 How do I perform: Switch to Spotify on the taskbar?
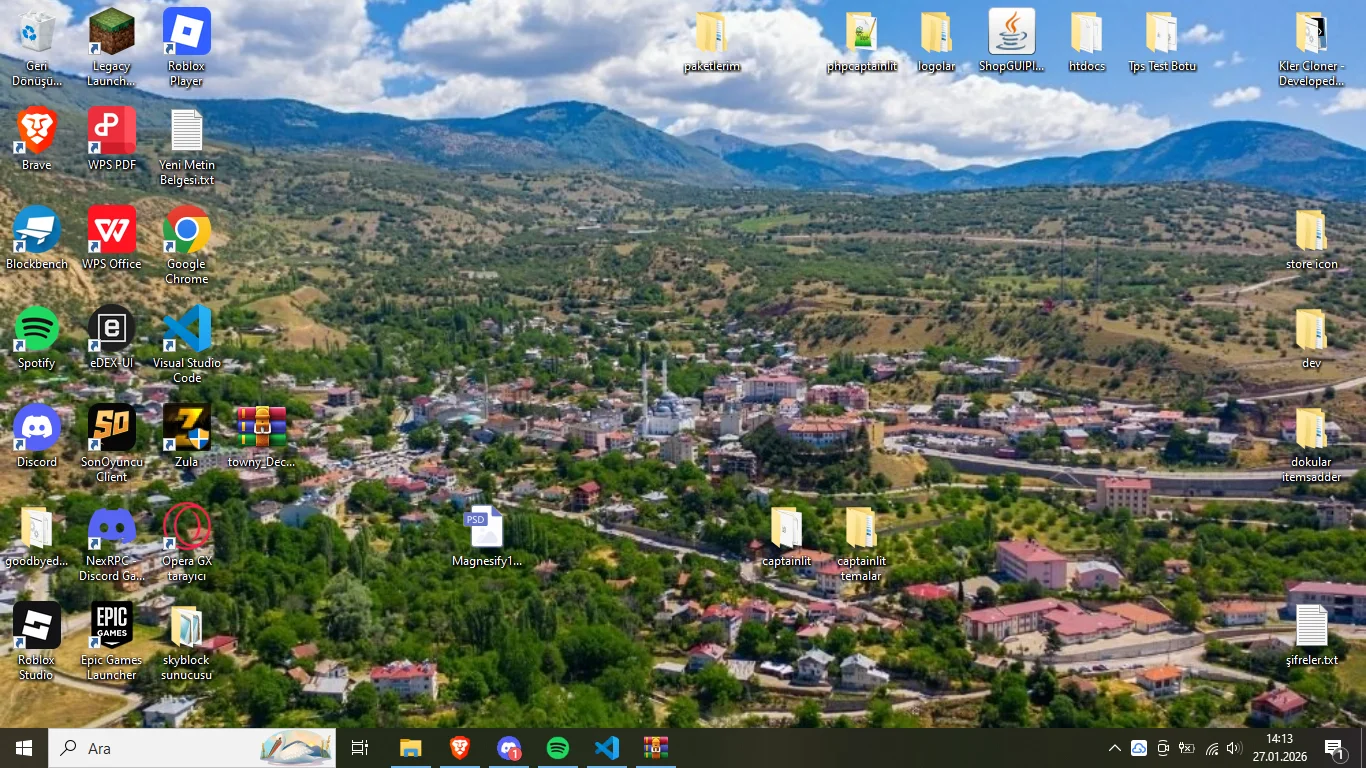(558, 748)
